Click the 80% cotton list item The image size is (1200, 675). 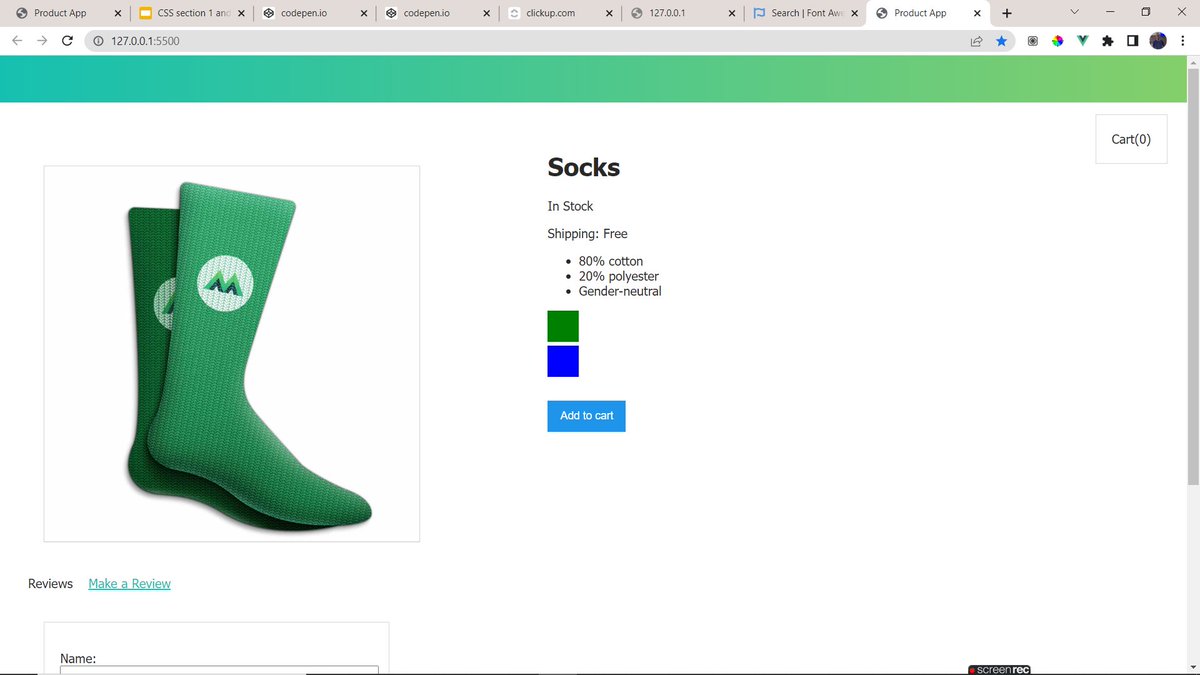611,261
